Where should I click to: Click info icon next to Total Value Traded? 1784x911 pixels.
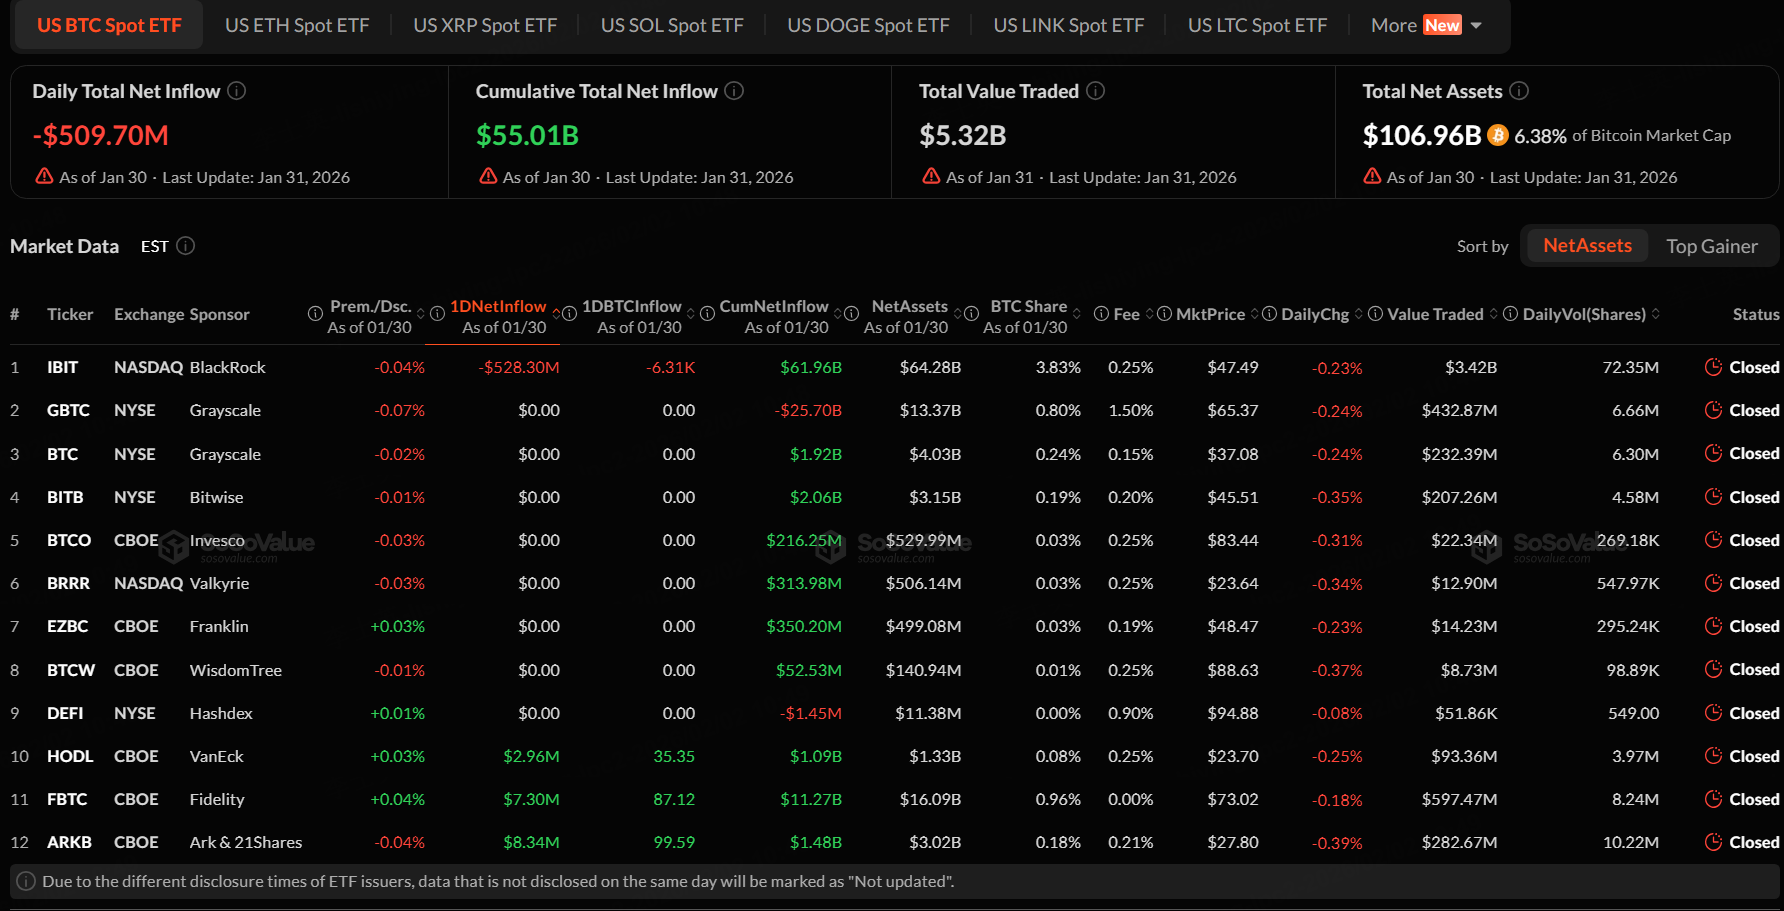[1096, 91]
